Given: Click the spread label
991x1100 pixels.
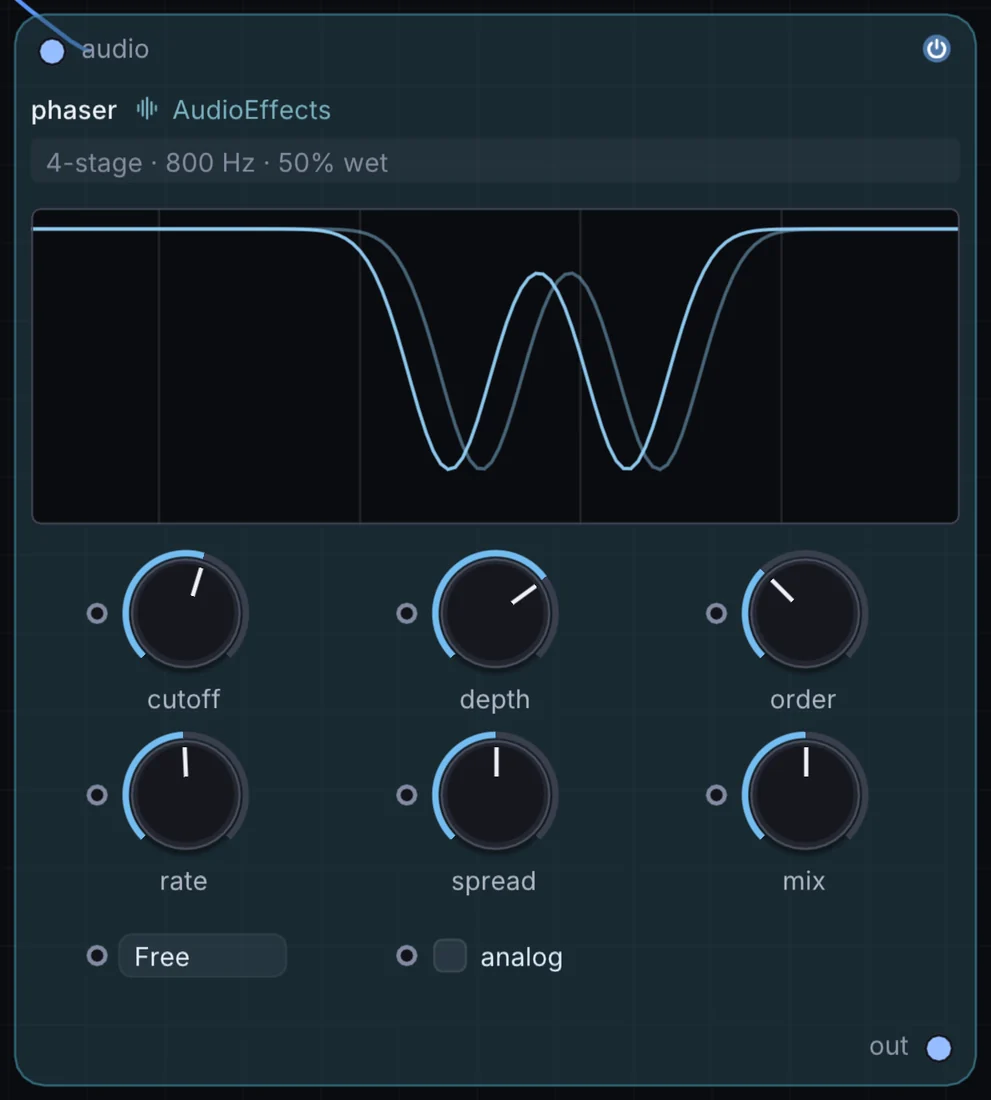Looking at the screenshot, I should point(494,882).
